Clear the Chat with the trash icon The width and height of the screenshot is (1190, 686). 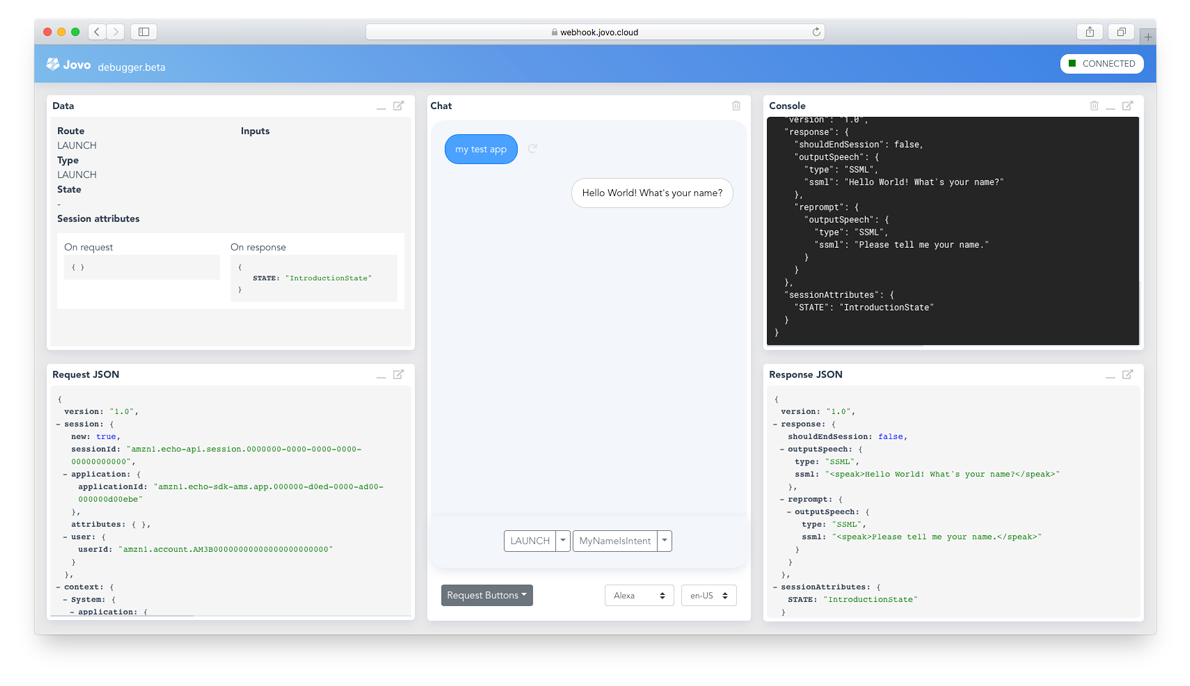point(736,105)
